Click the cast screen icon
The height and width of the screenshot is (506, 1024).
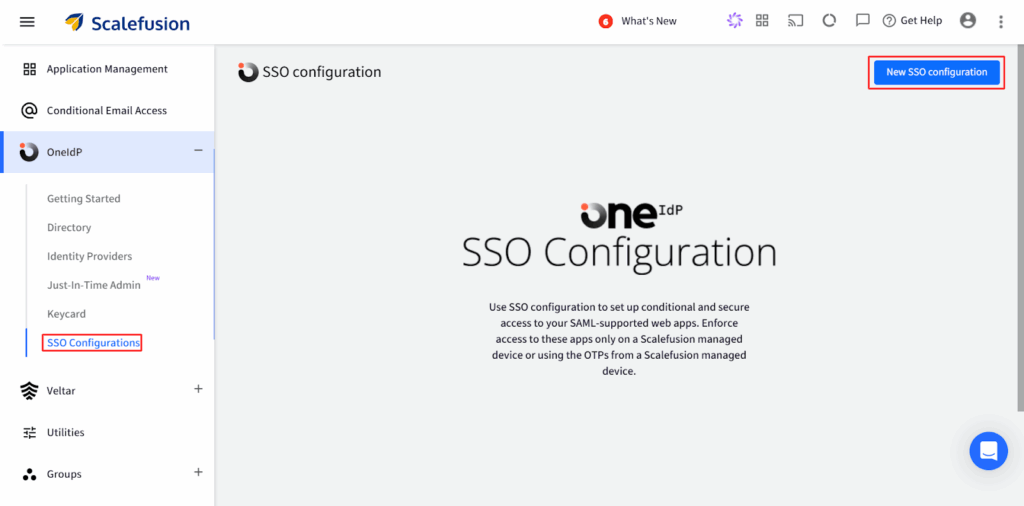point(795,21)
